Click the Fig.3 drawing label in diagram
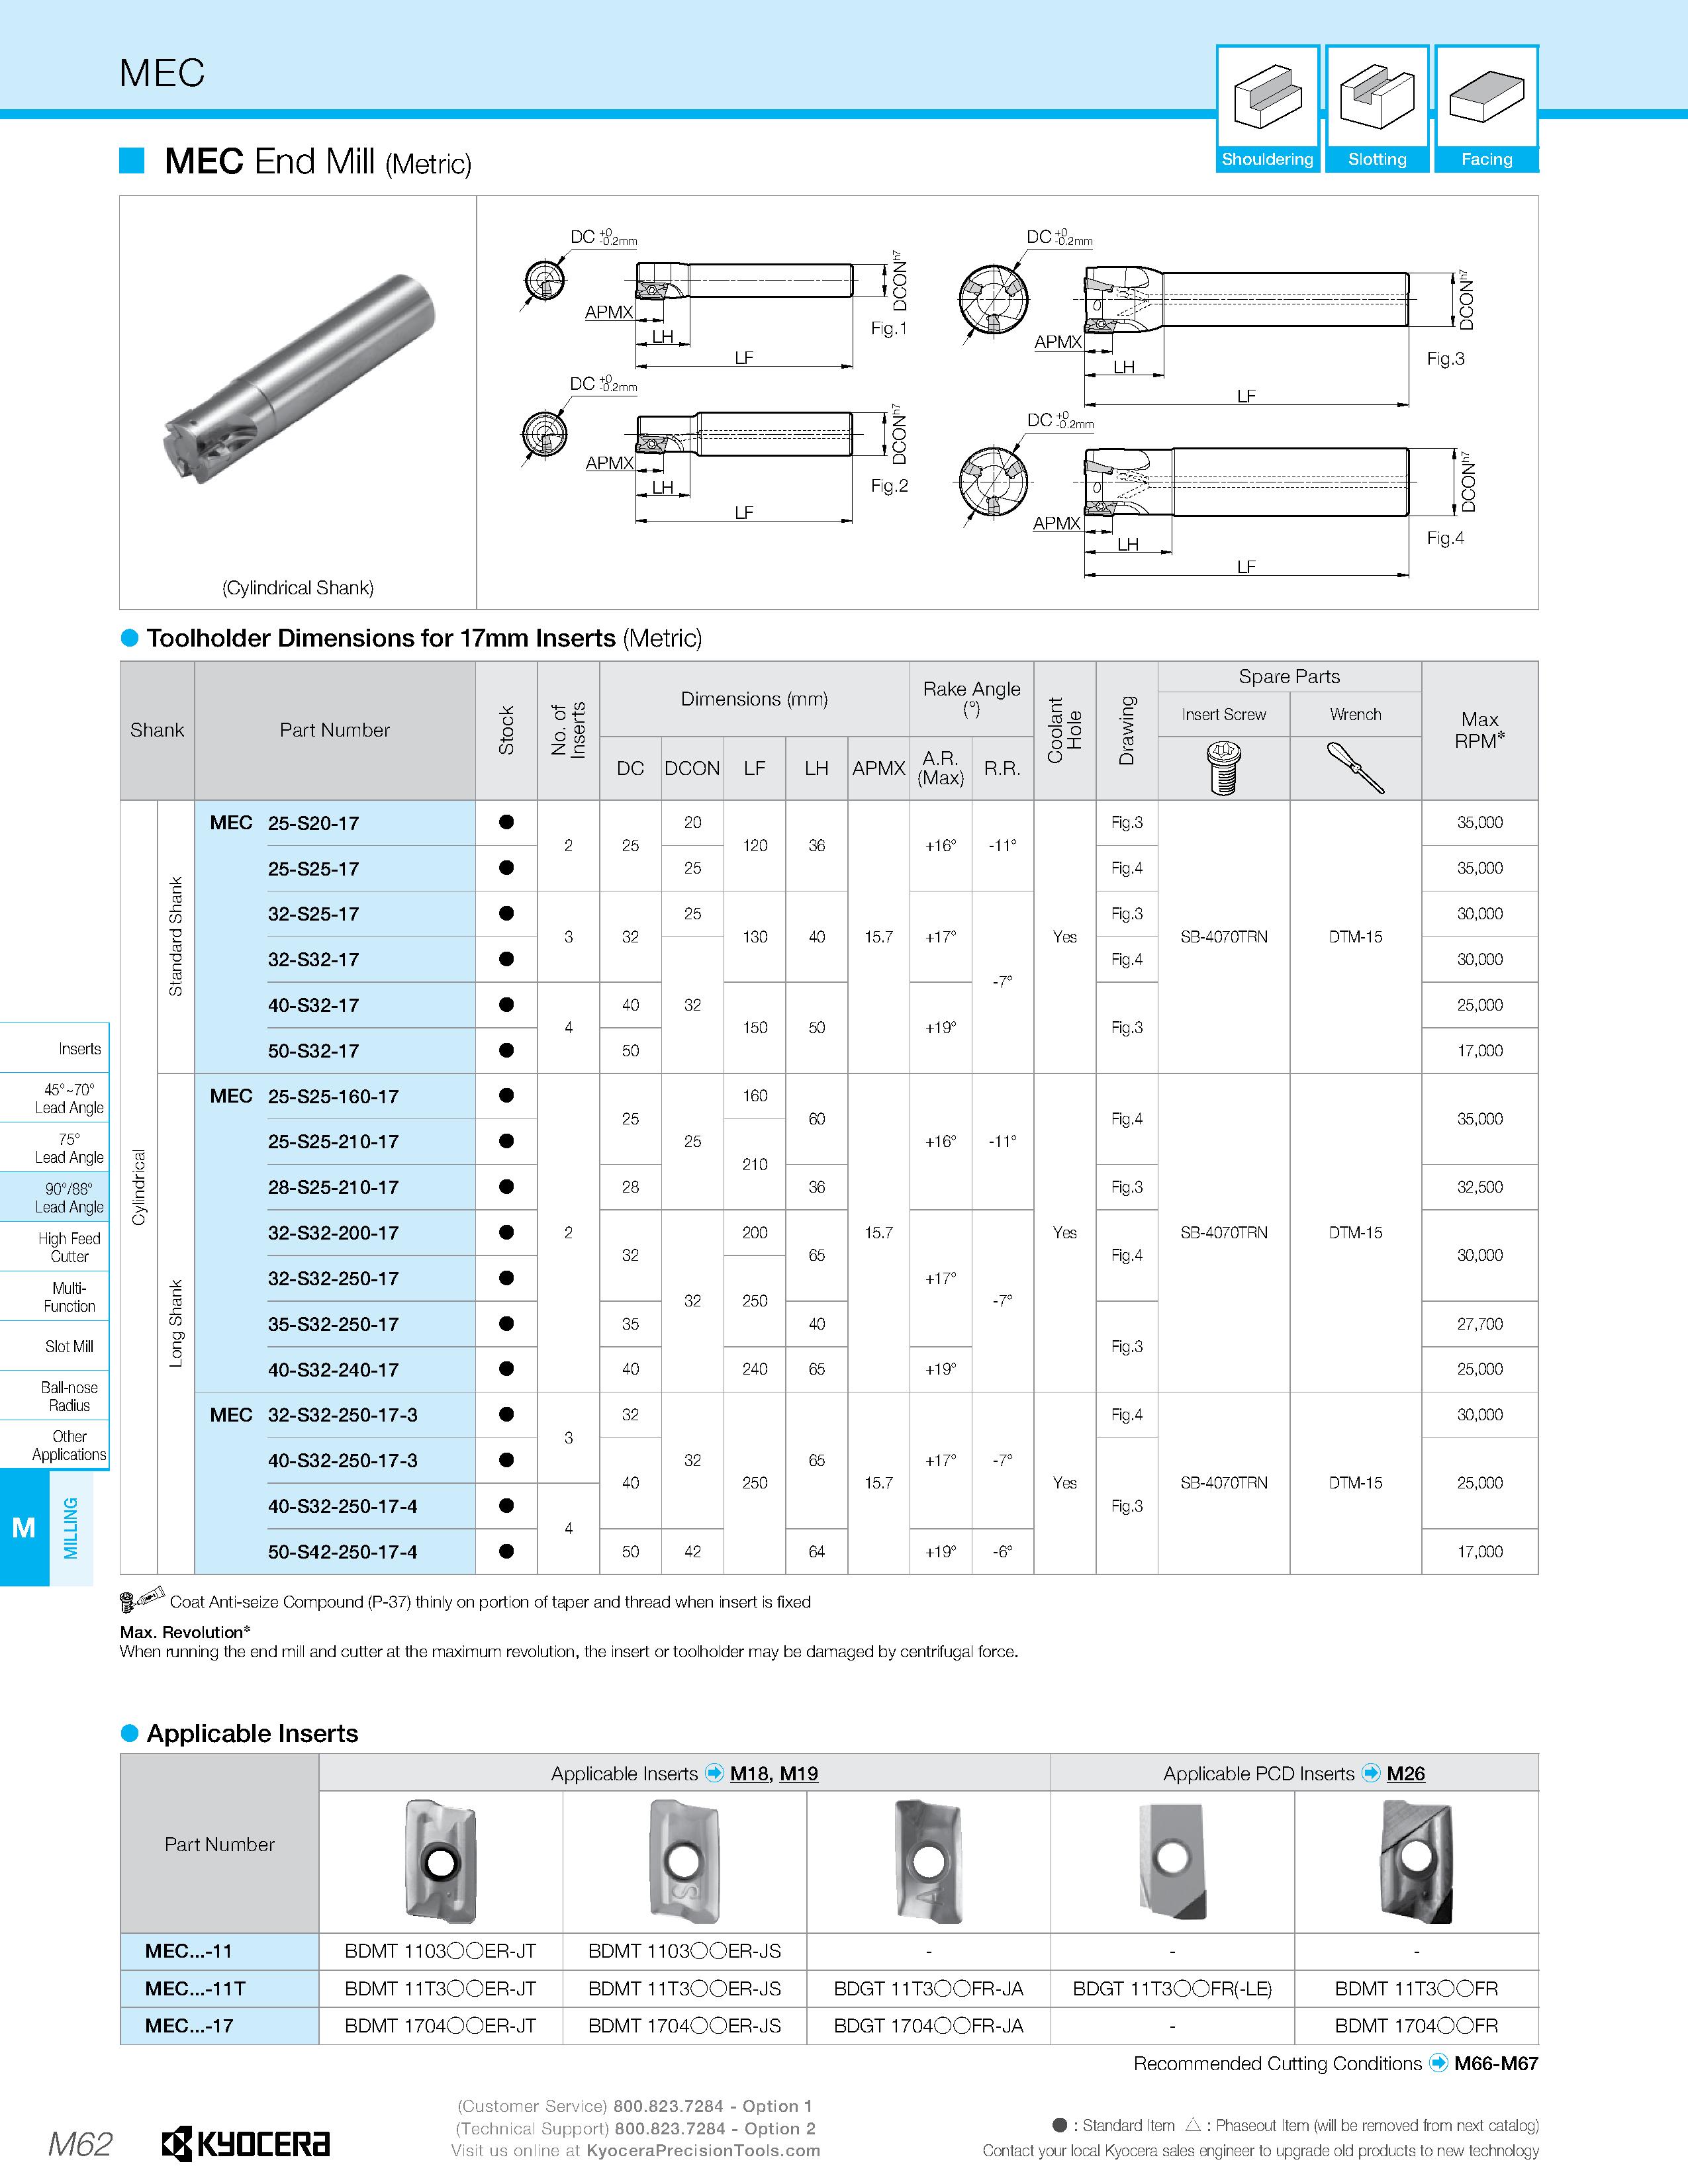Image resolution: width=1688 pixels, height=2184 pixels. click(1445, 358)
